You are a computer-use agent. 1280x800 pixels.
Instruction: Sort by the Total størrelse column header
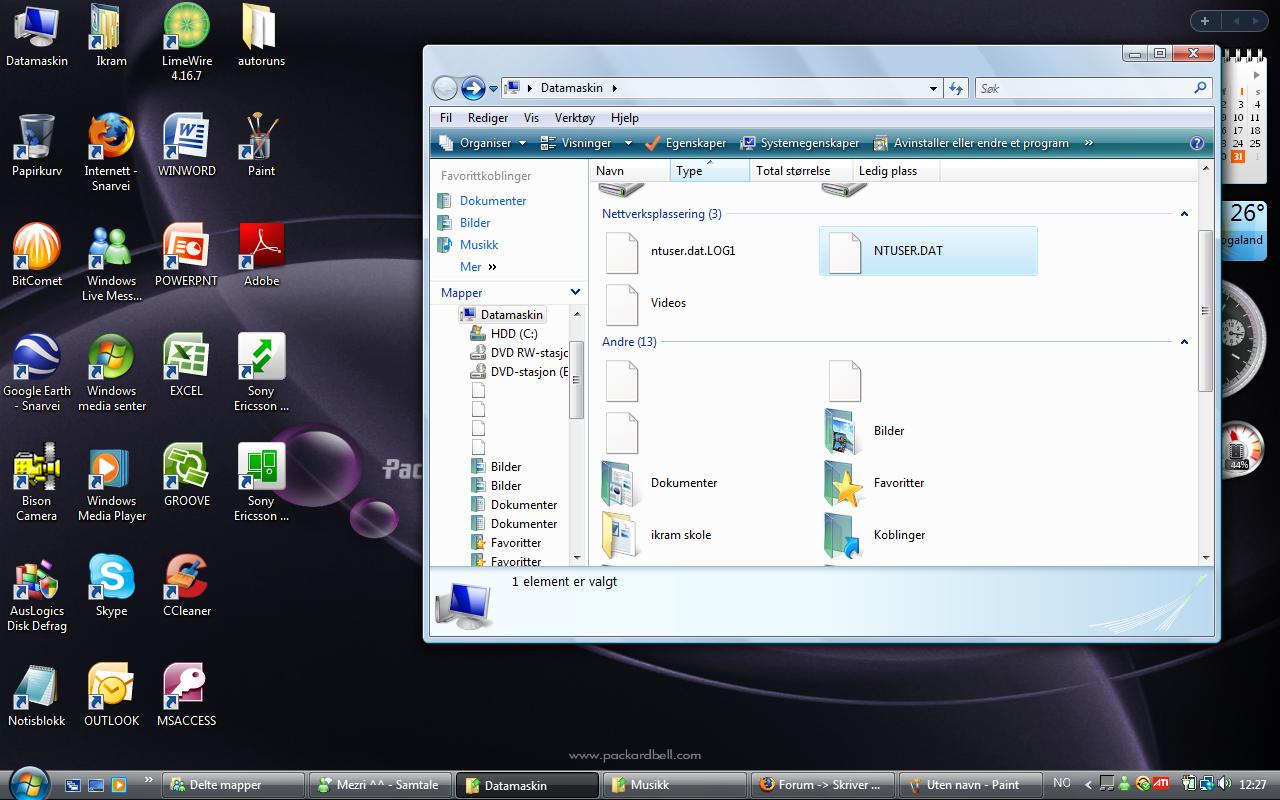click(x=800, y=171)
